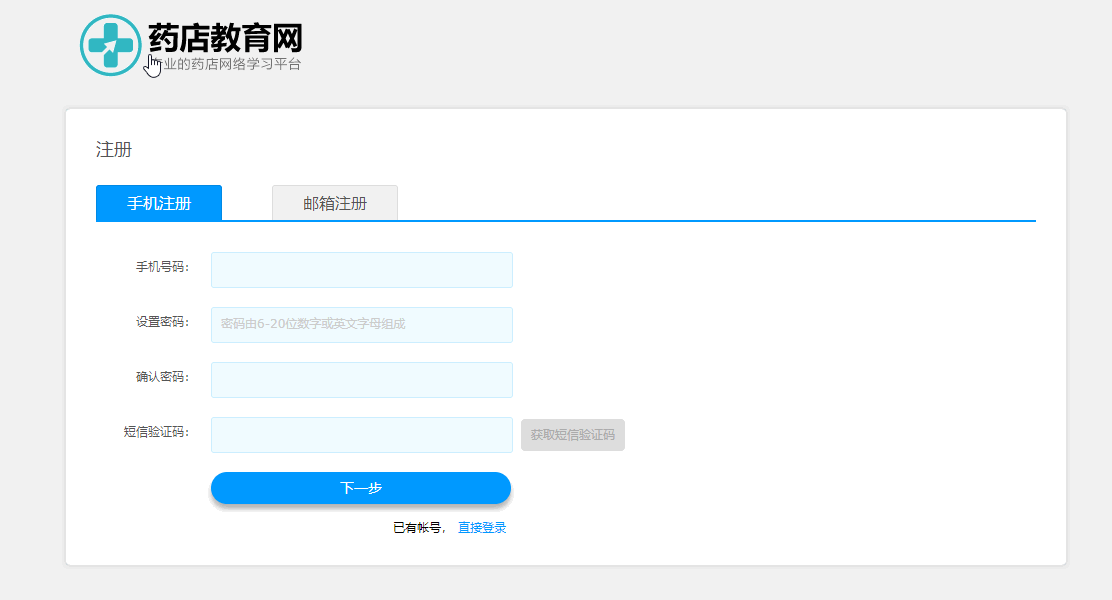Focus the 短信验证码 input field
This screenshot has height=600, width=1112.
(x=362, y=435)
